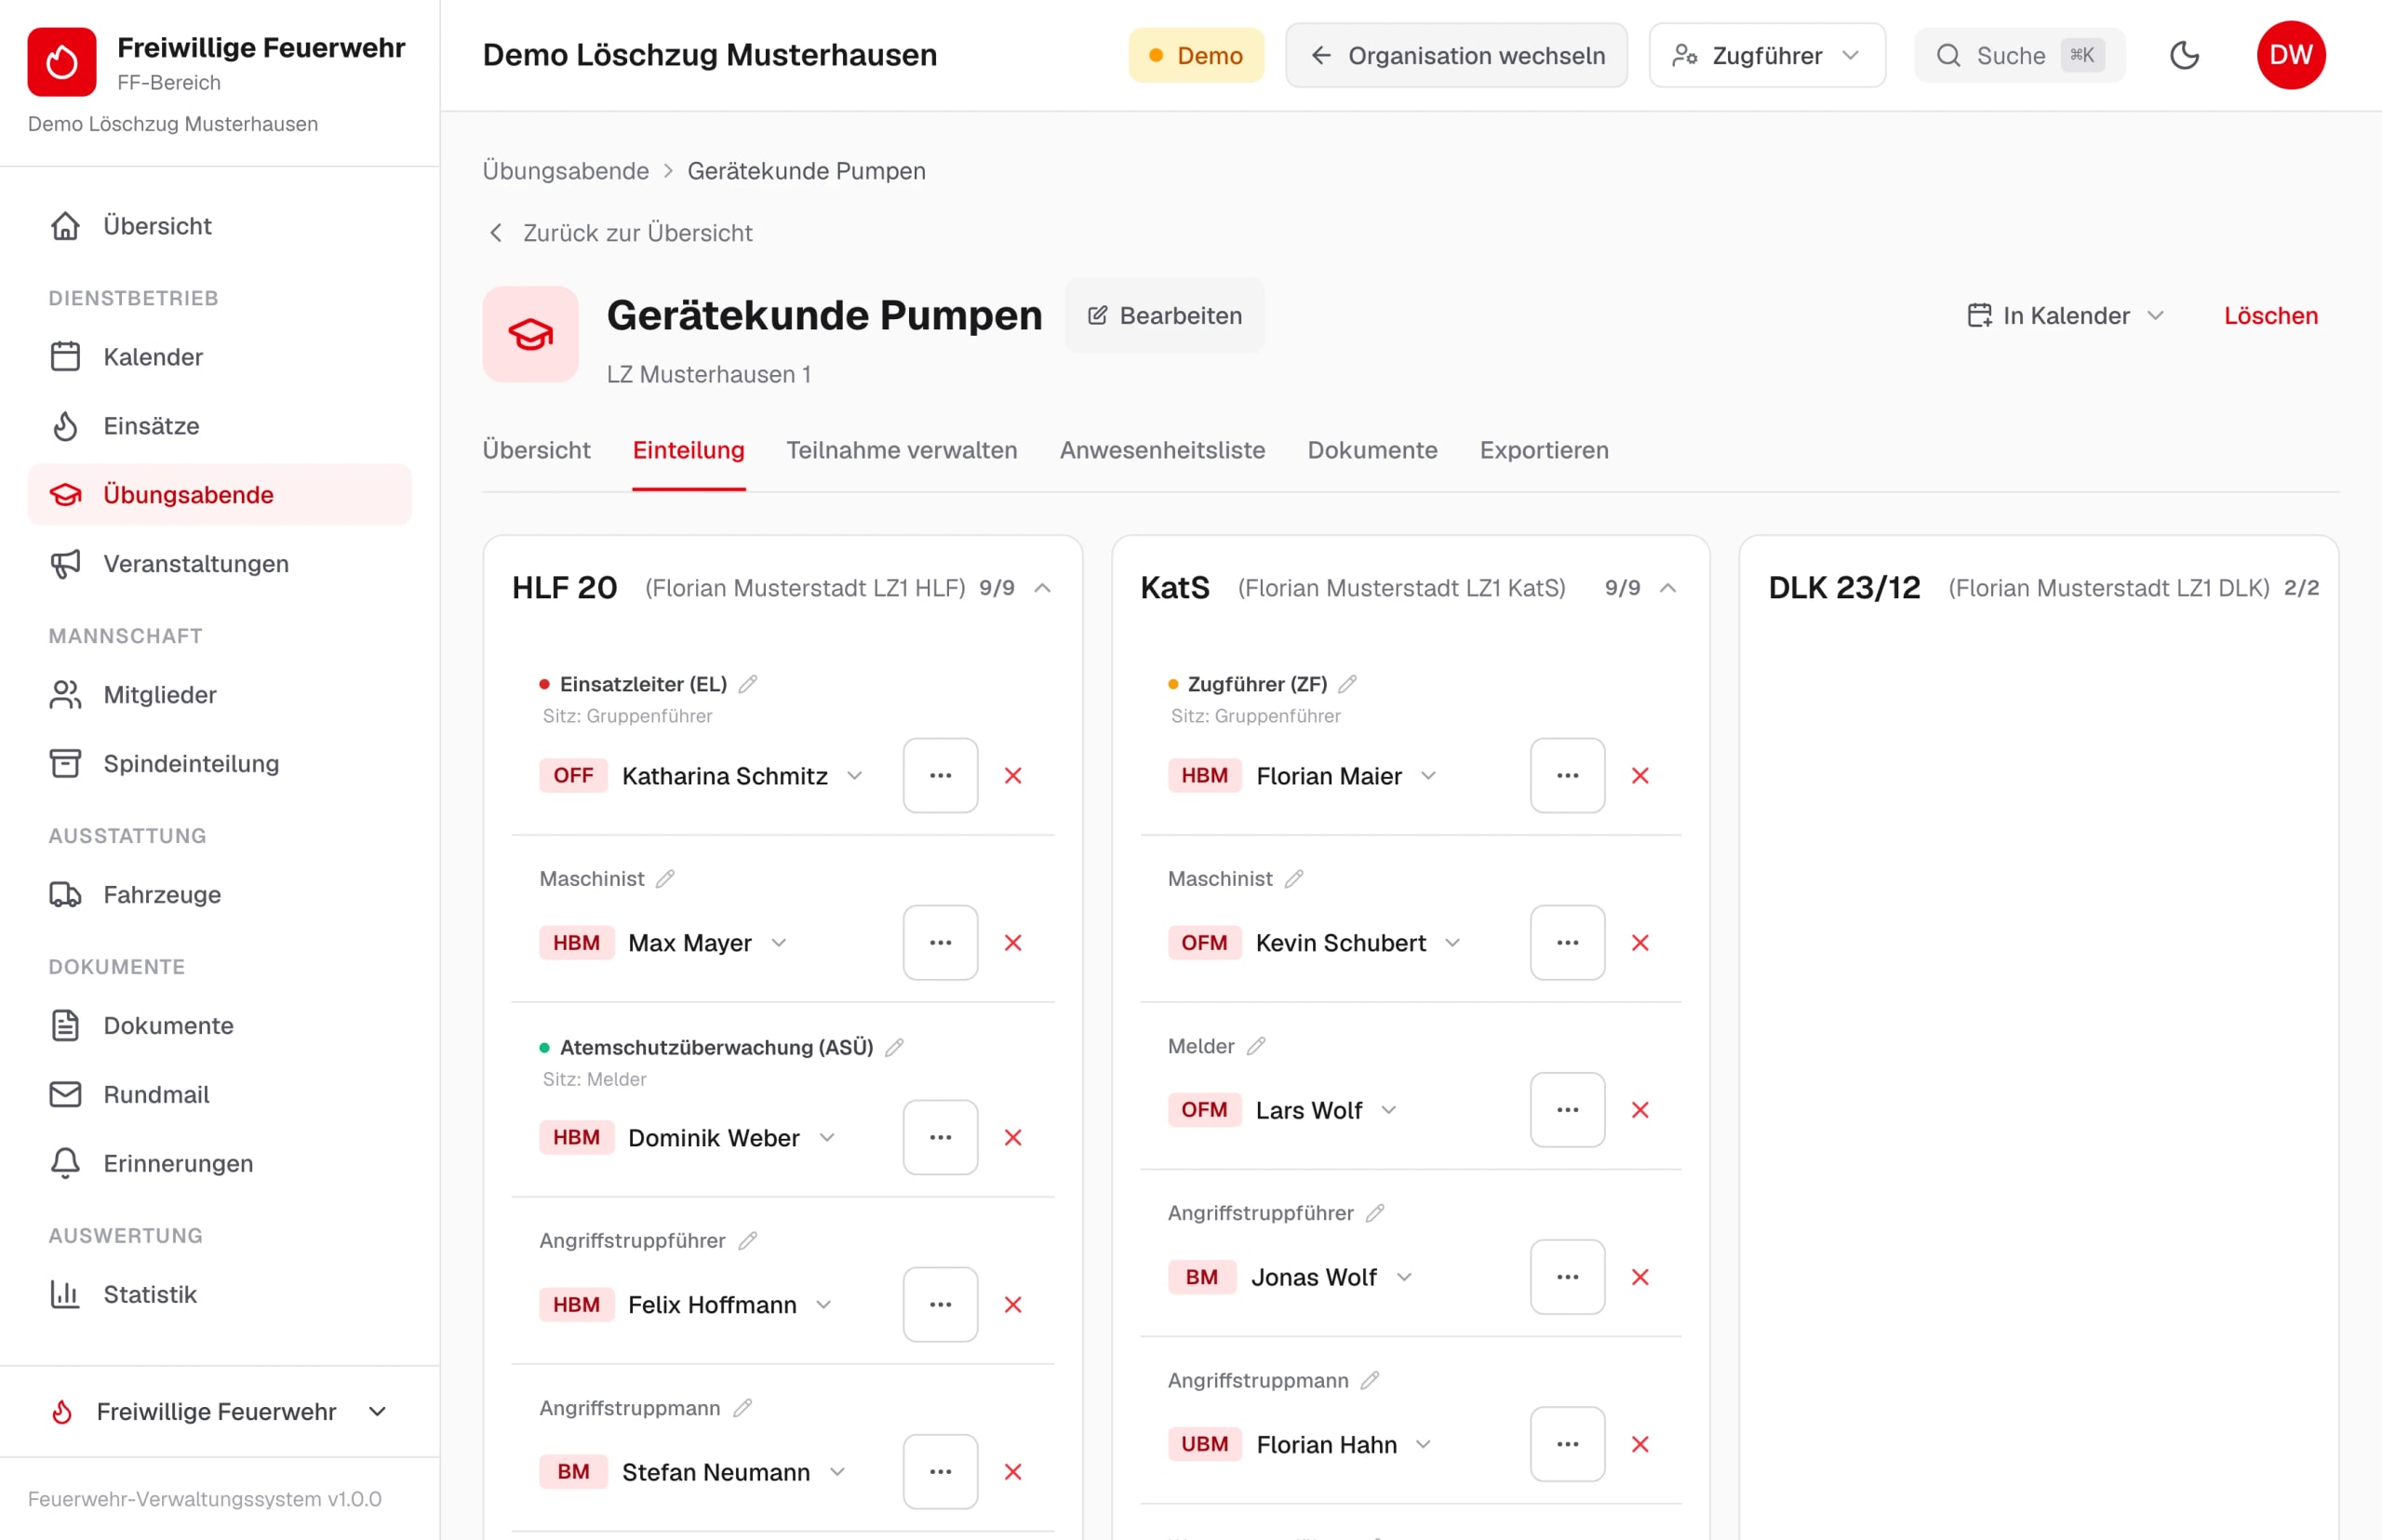Collapse the HLF 20 vehicle card
The width and height of the screenshot is (2382, 1540).
pyautogui.click(x=1042, y=588)
